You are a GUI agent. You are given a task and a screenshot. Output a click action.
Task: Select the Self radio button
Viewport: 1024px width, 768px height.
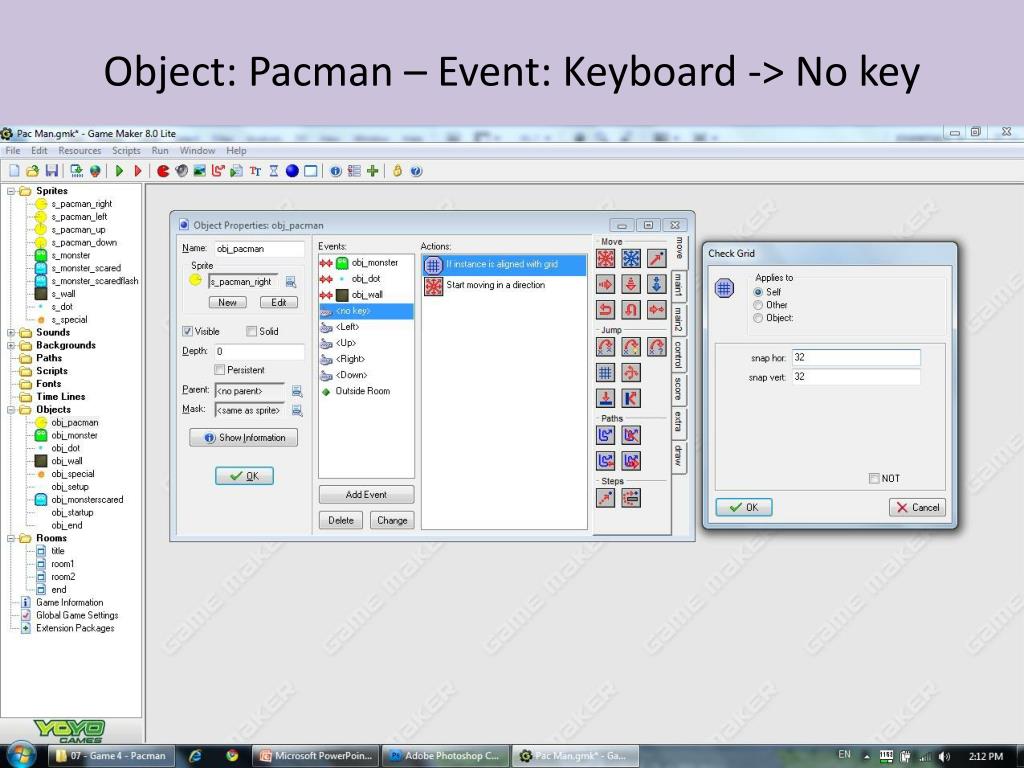pos(758,292)
